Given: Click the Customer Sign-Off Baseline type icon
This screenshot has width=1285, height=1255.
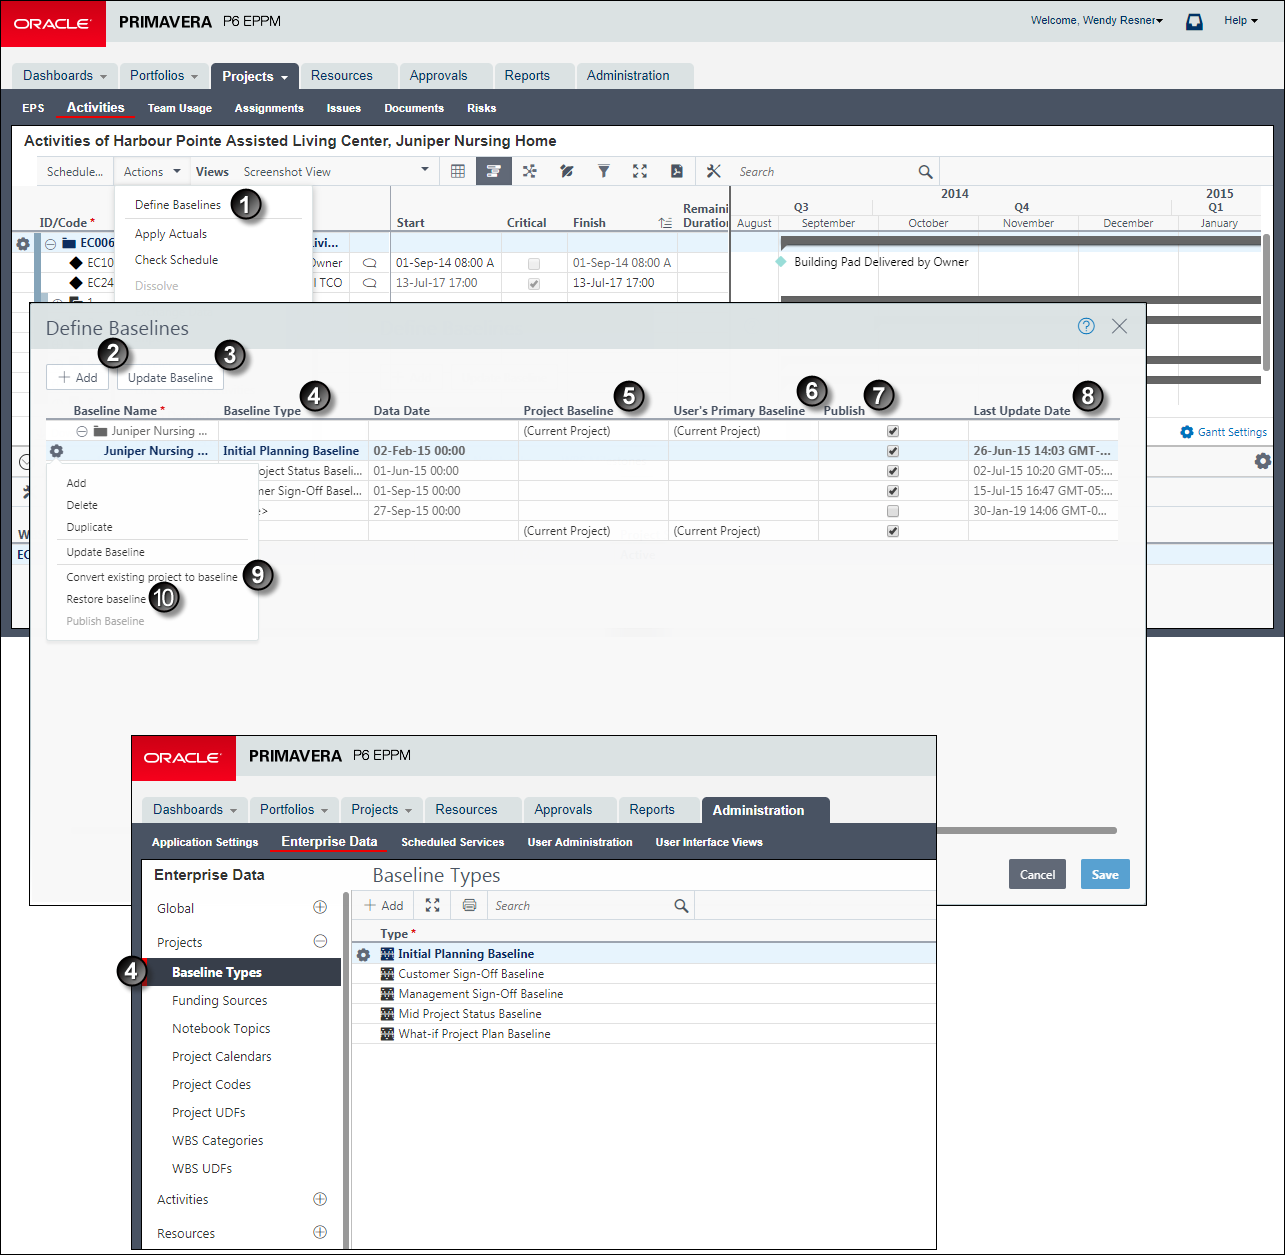Looking at the screenshot, I should 388,973.
